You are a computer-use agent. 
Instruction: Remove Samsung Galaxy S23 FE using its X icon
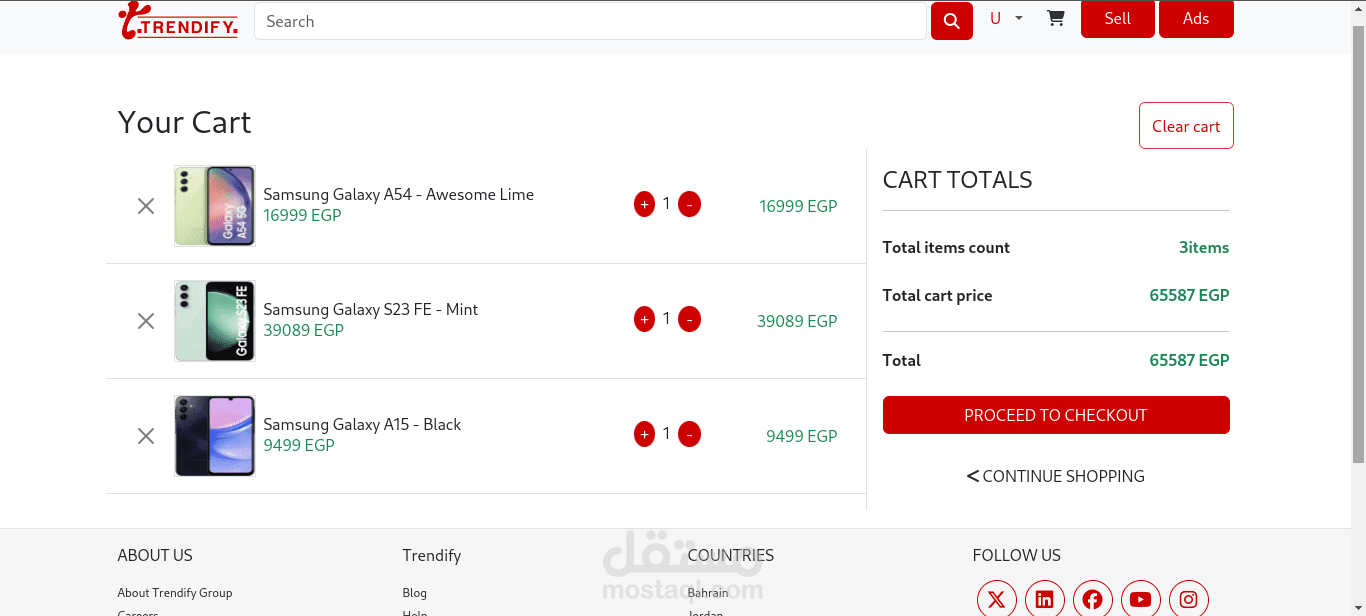pos(146,321)
